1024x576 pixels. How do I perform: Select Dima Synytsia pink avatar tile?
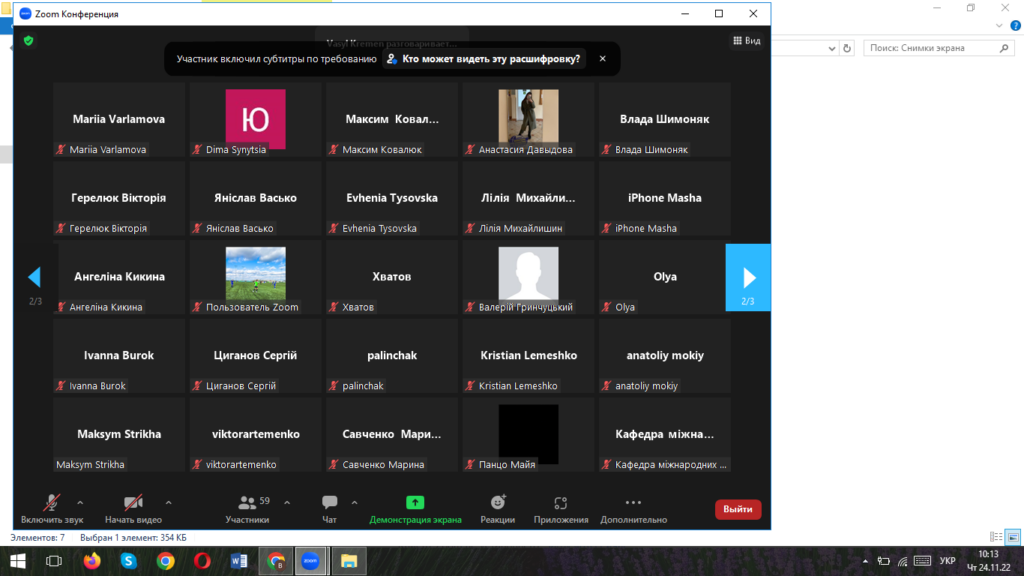point(255,119)
